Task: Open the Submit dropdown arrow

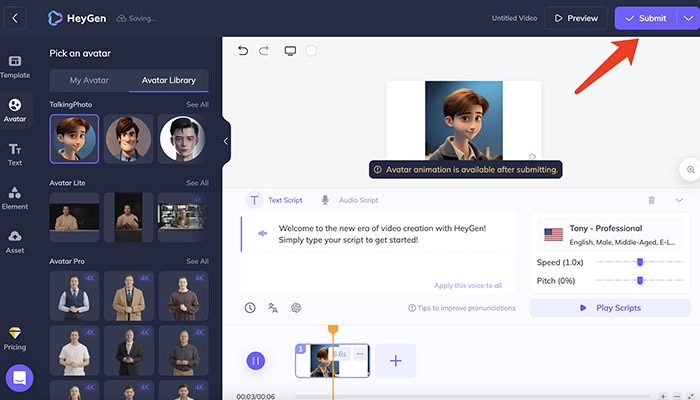Action: (685, 18)
